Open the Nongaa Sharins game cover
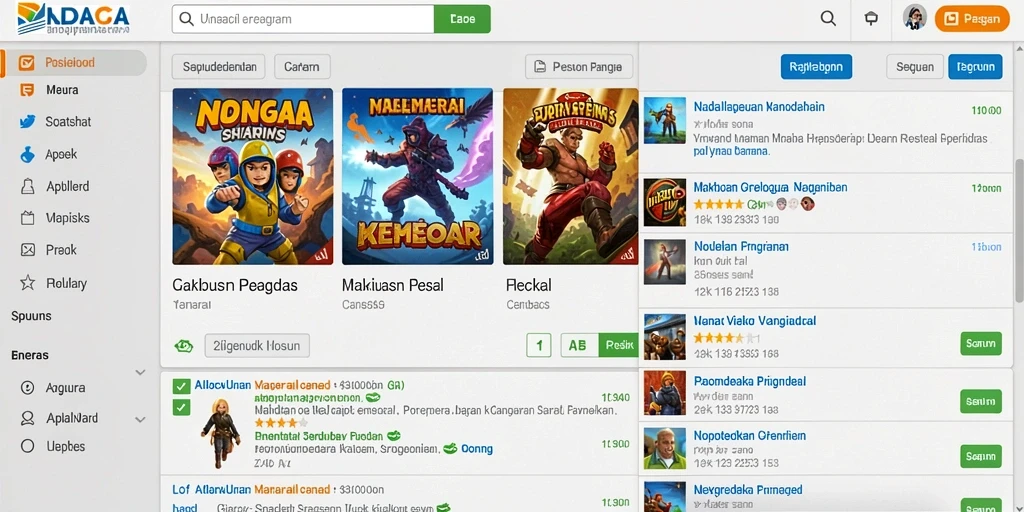The height and width of the screenshot is (512, 1024). tap(253, 176)
